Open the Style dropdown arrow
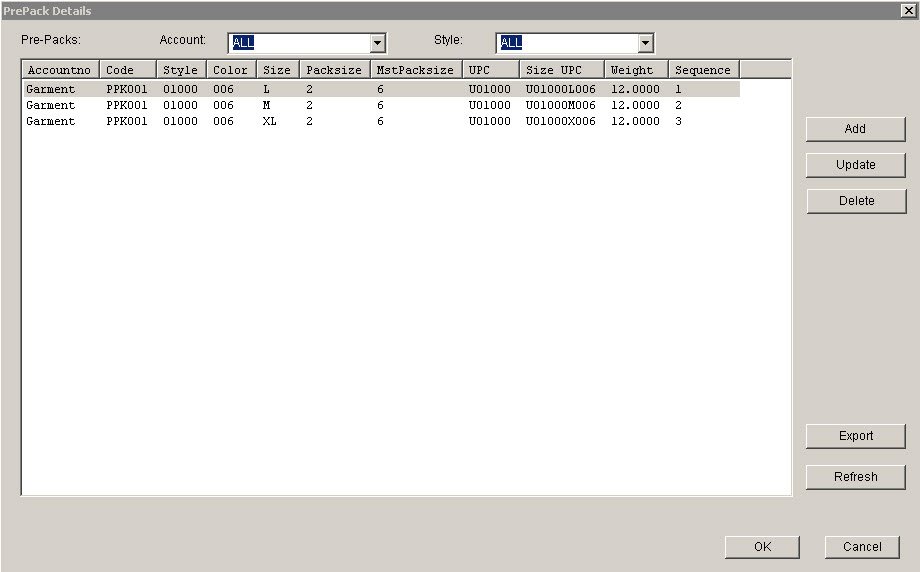The height and width of the screenshot is (572, 920). point(645,43)
